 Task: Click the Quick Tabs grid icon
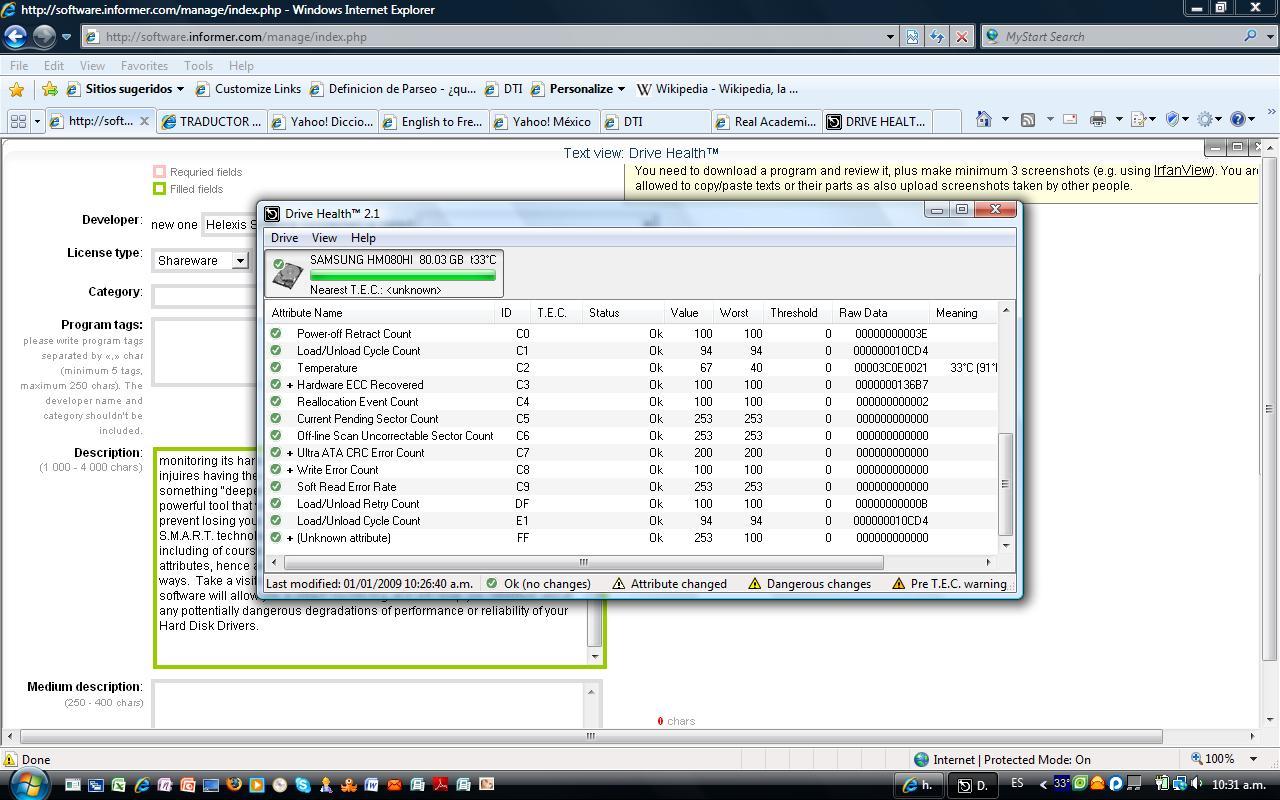pyautogui.click(x=18, y=121)
